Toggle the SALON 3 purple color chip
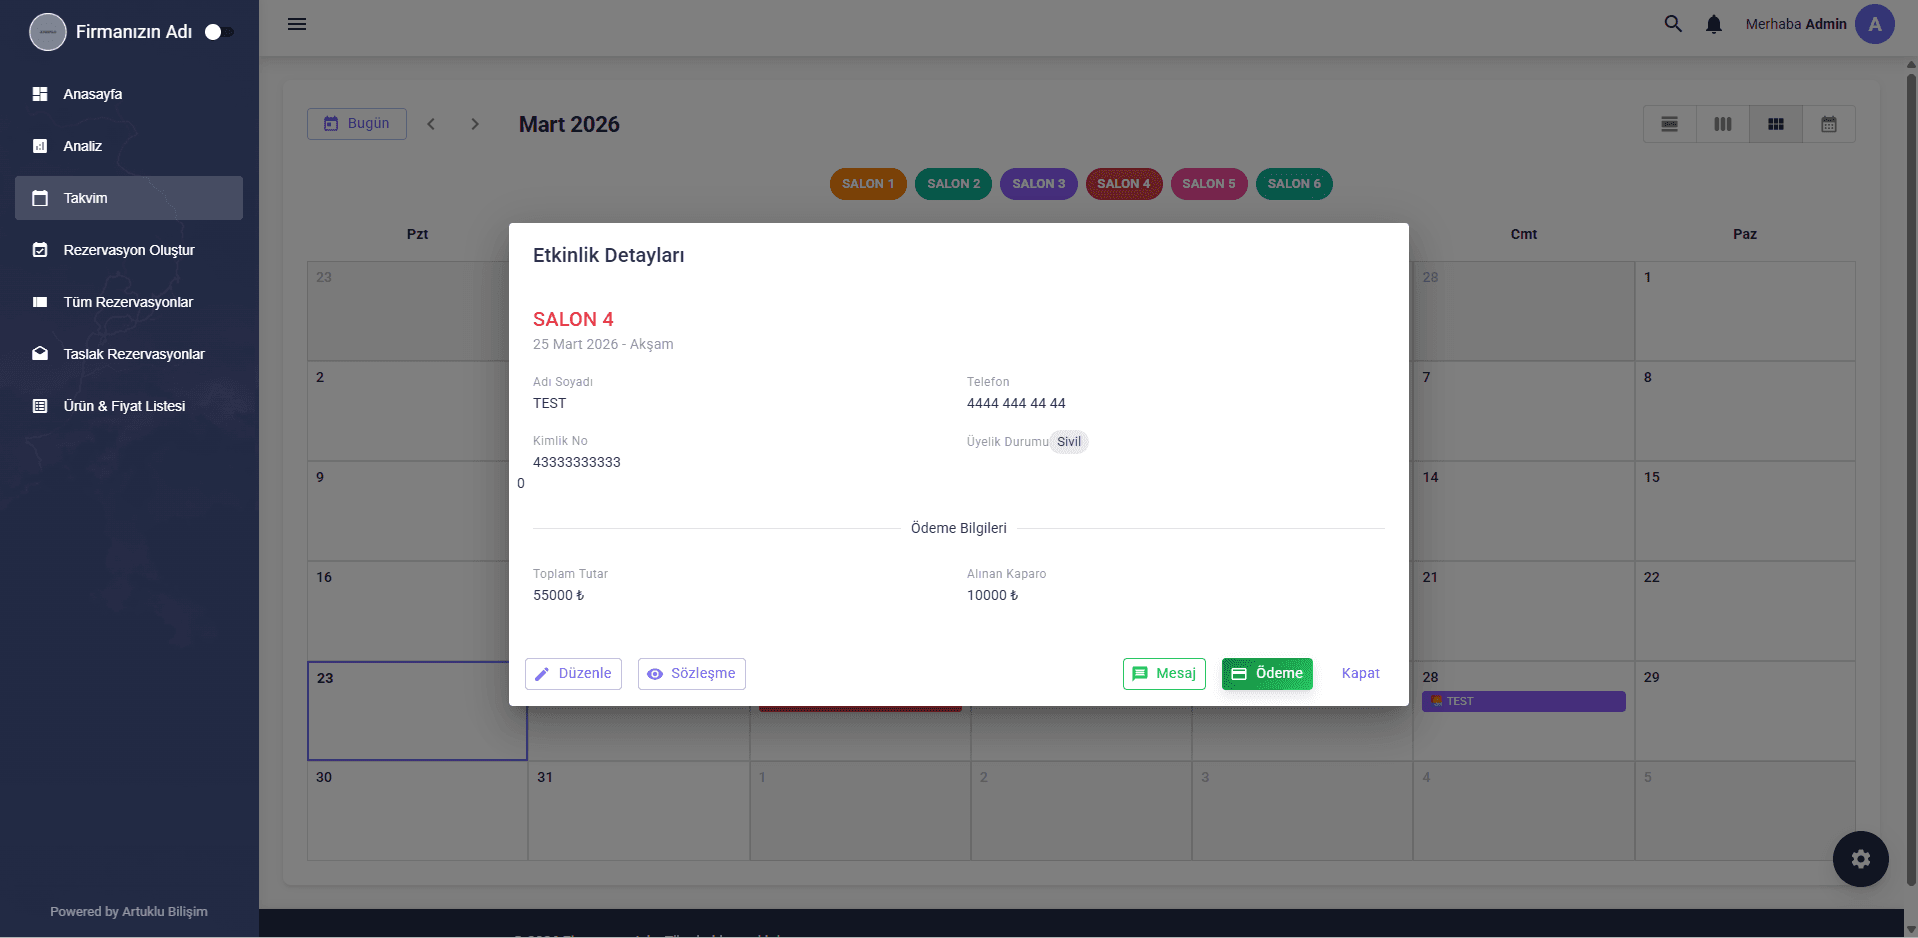Image resolution: width=1918 pixels, height=938 pixels. click(x=1038, y=184)
